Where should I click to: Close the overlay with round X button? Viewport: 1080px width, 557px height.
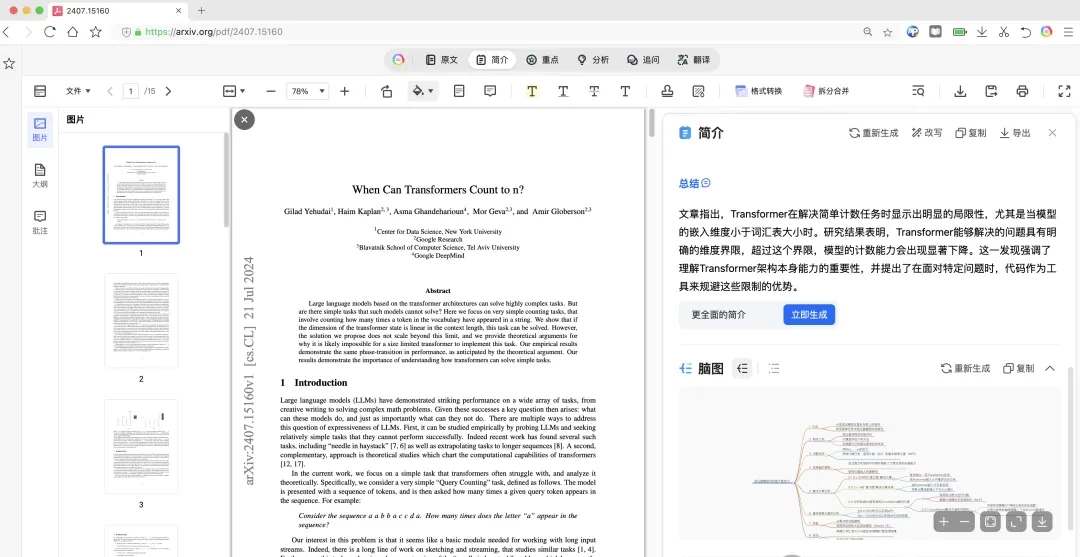click(x=245, y=119)
